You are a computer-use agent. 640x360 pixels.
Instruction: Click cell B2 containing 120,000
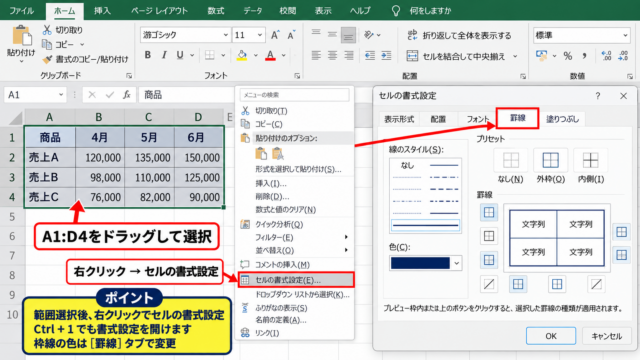point(100,158)
